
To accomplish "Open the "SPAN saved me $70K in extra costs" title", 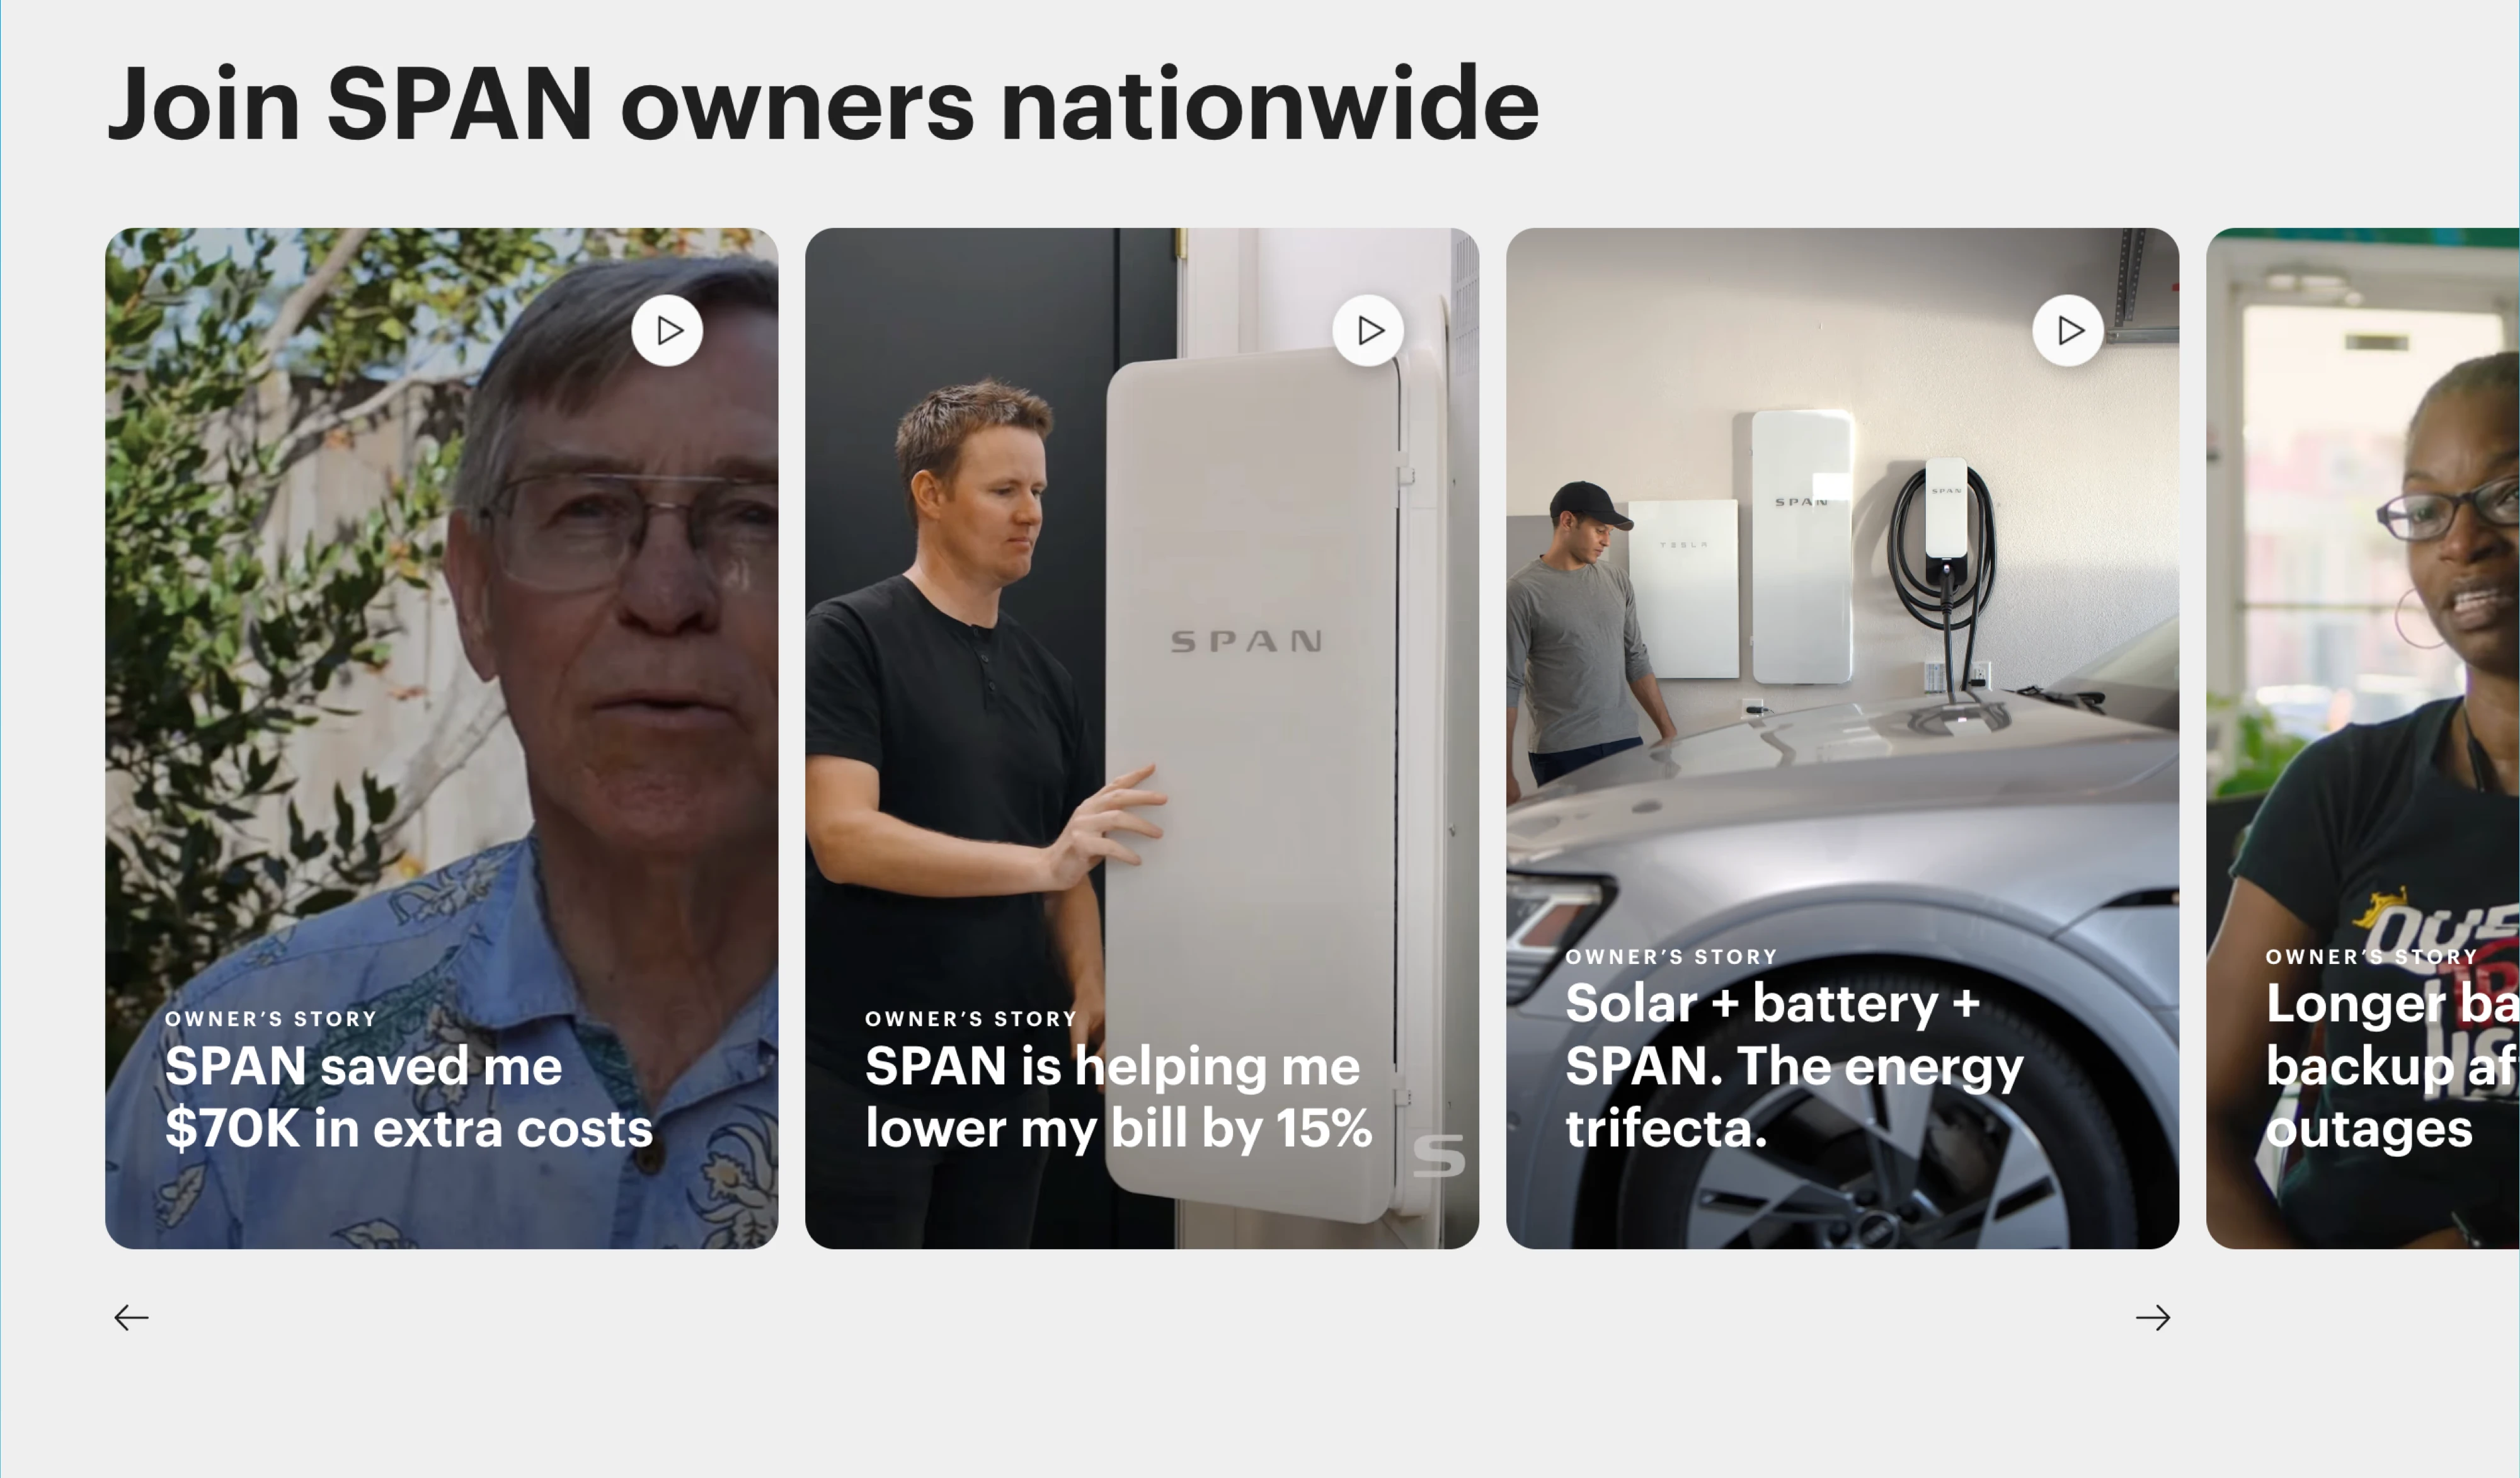I will click(408, 1097).
